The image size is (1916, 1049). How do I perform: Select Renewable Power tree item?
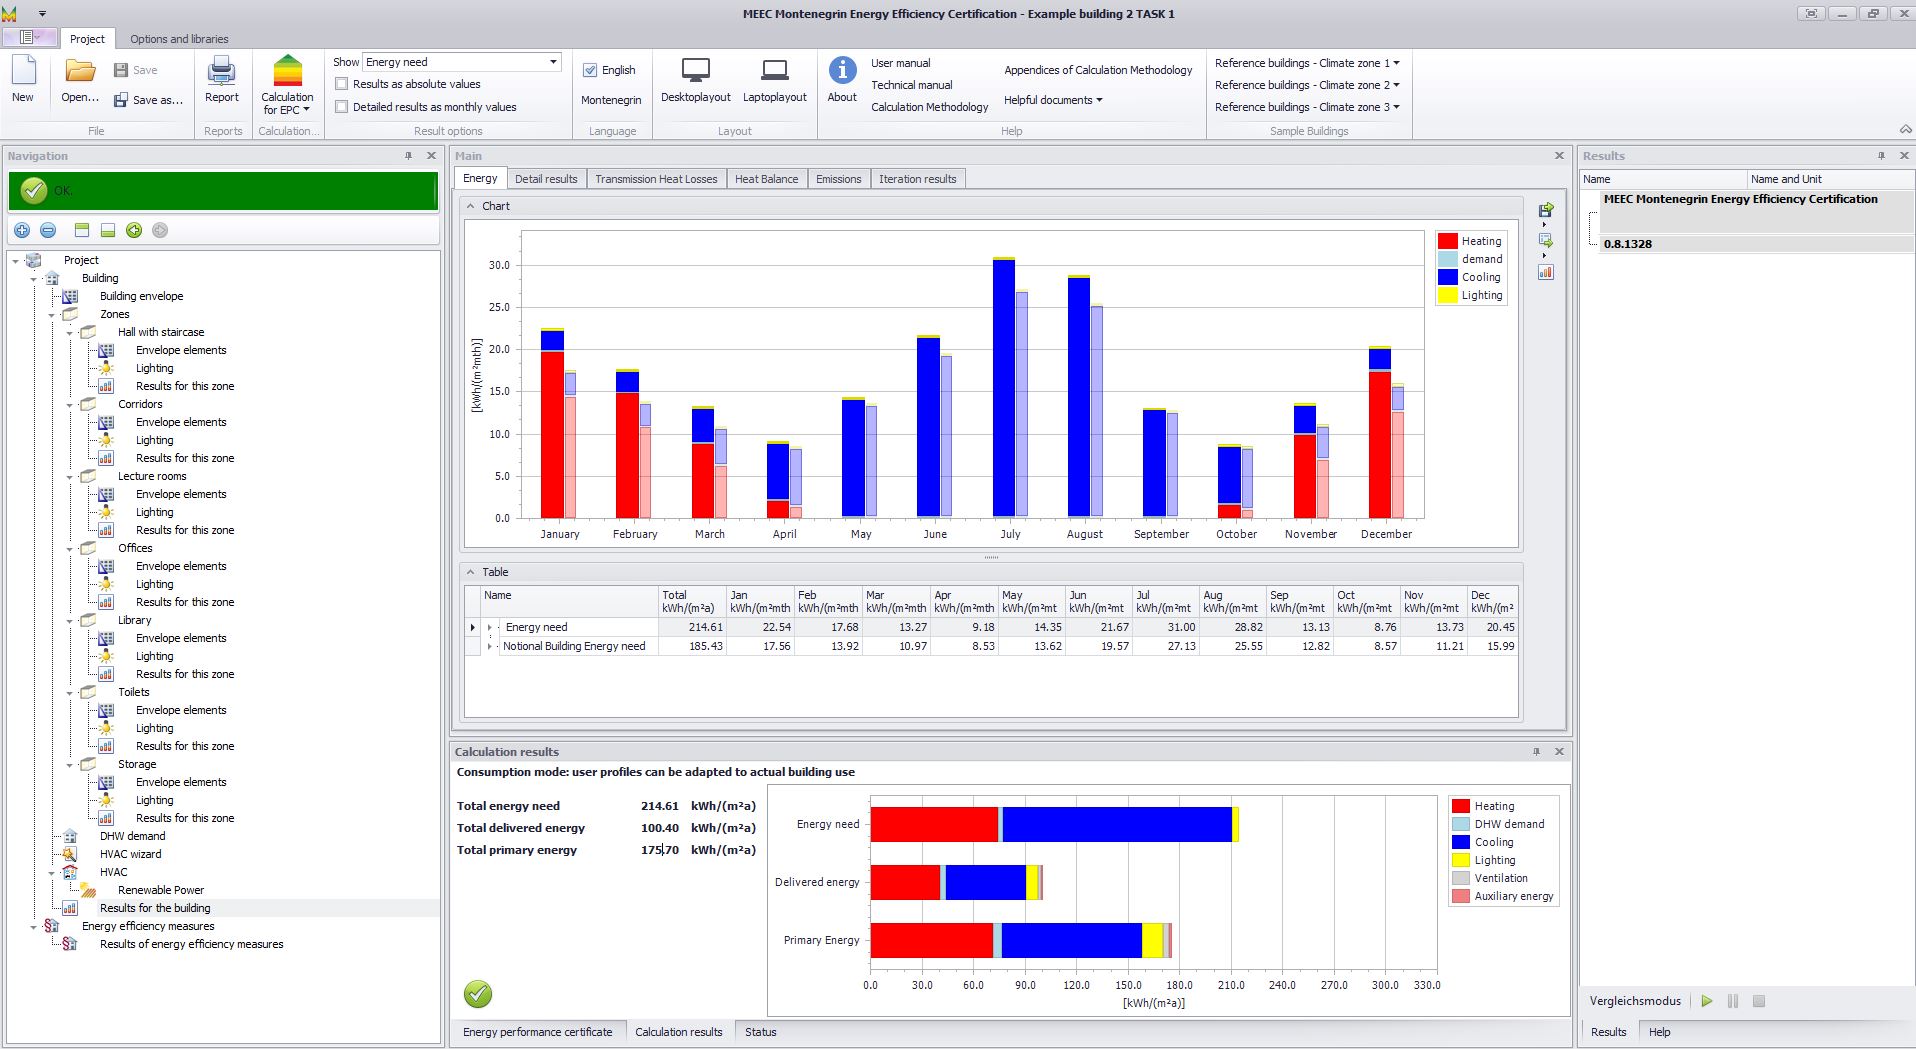tap(161, 890)
